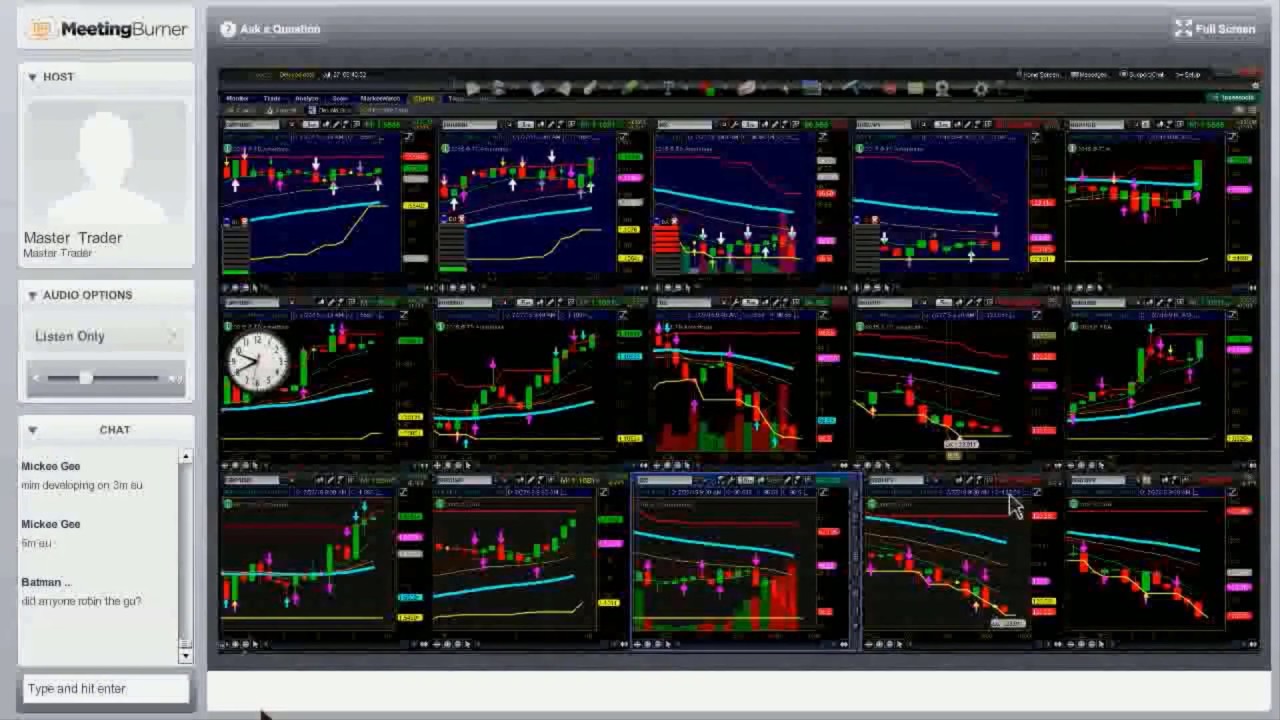Image resolution: width=1280 pixels, height=720 pixels.
Task: Open the Listen Only audio dropdown
Action: [105, 336]
